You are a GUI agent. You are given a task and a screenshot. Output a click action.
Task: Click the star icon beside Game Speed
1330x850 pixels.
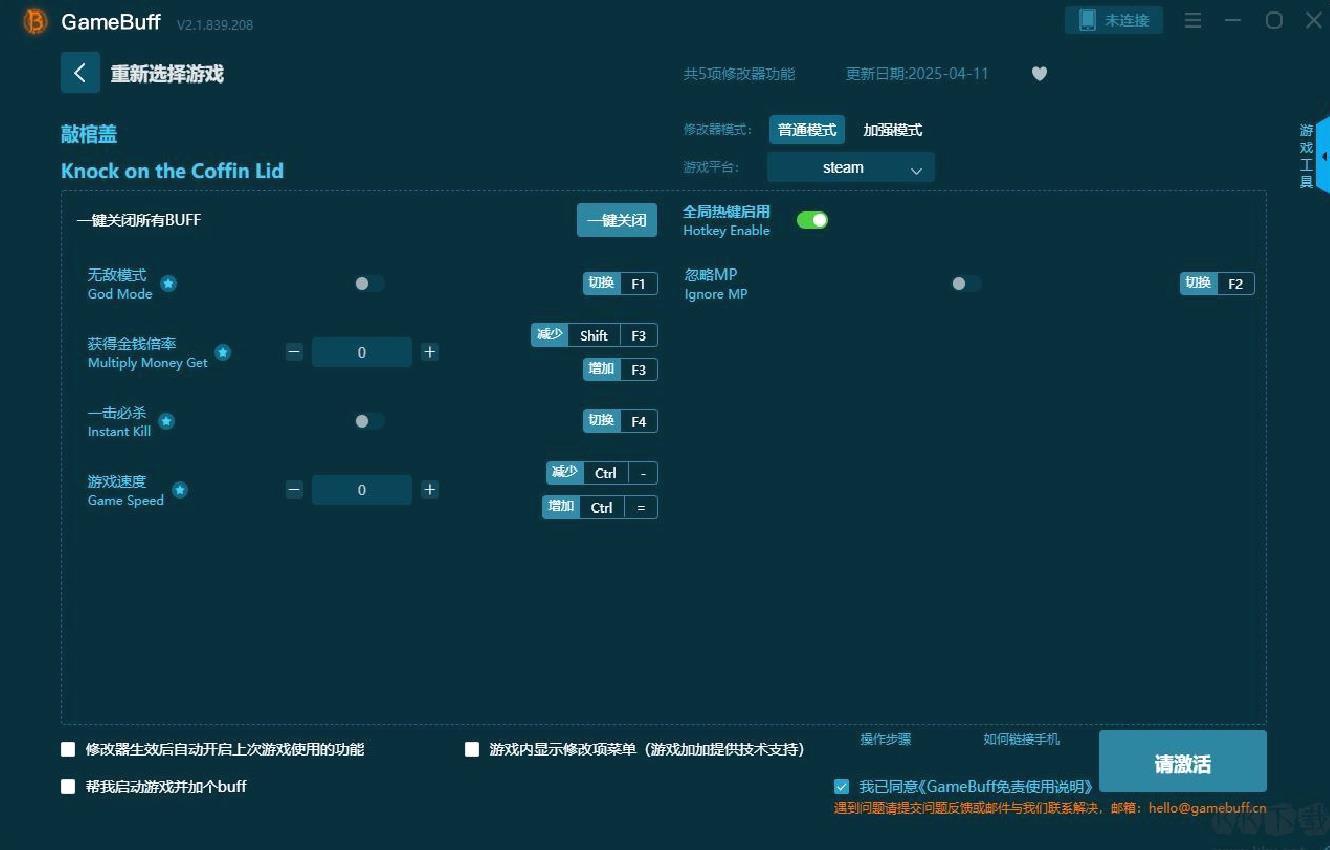tap(180, 490)
